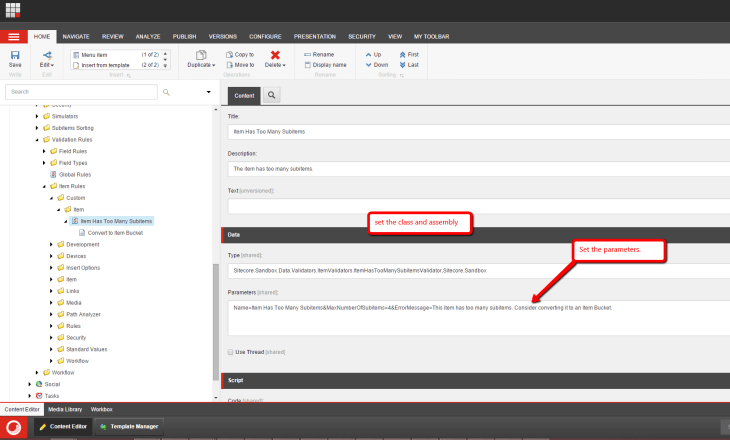The image size is (730, 440).
Task: Click the search magnifier next to Search box
Action: tap(166, 92)
